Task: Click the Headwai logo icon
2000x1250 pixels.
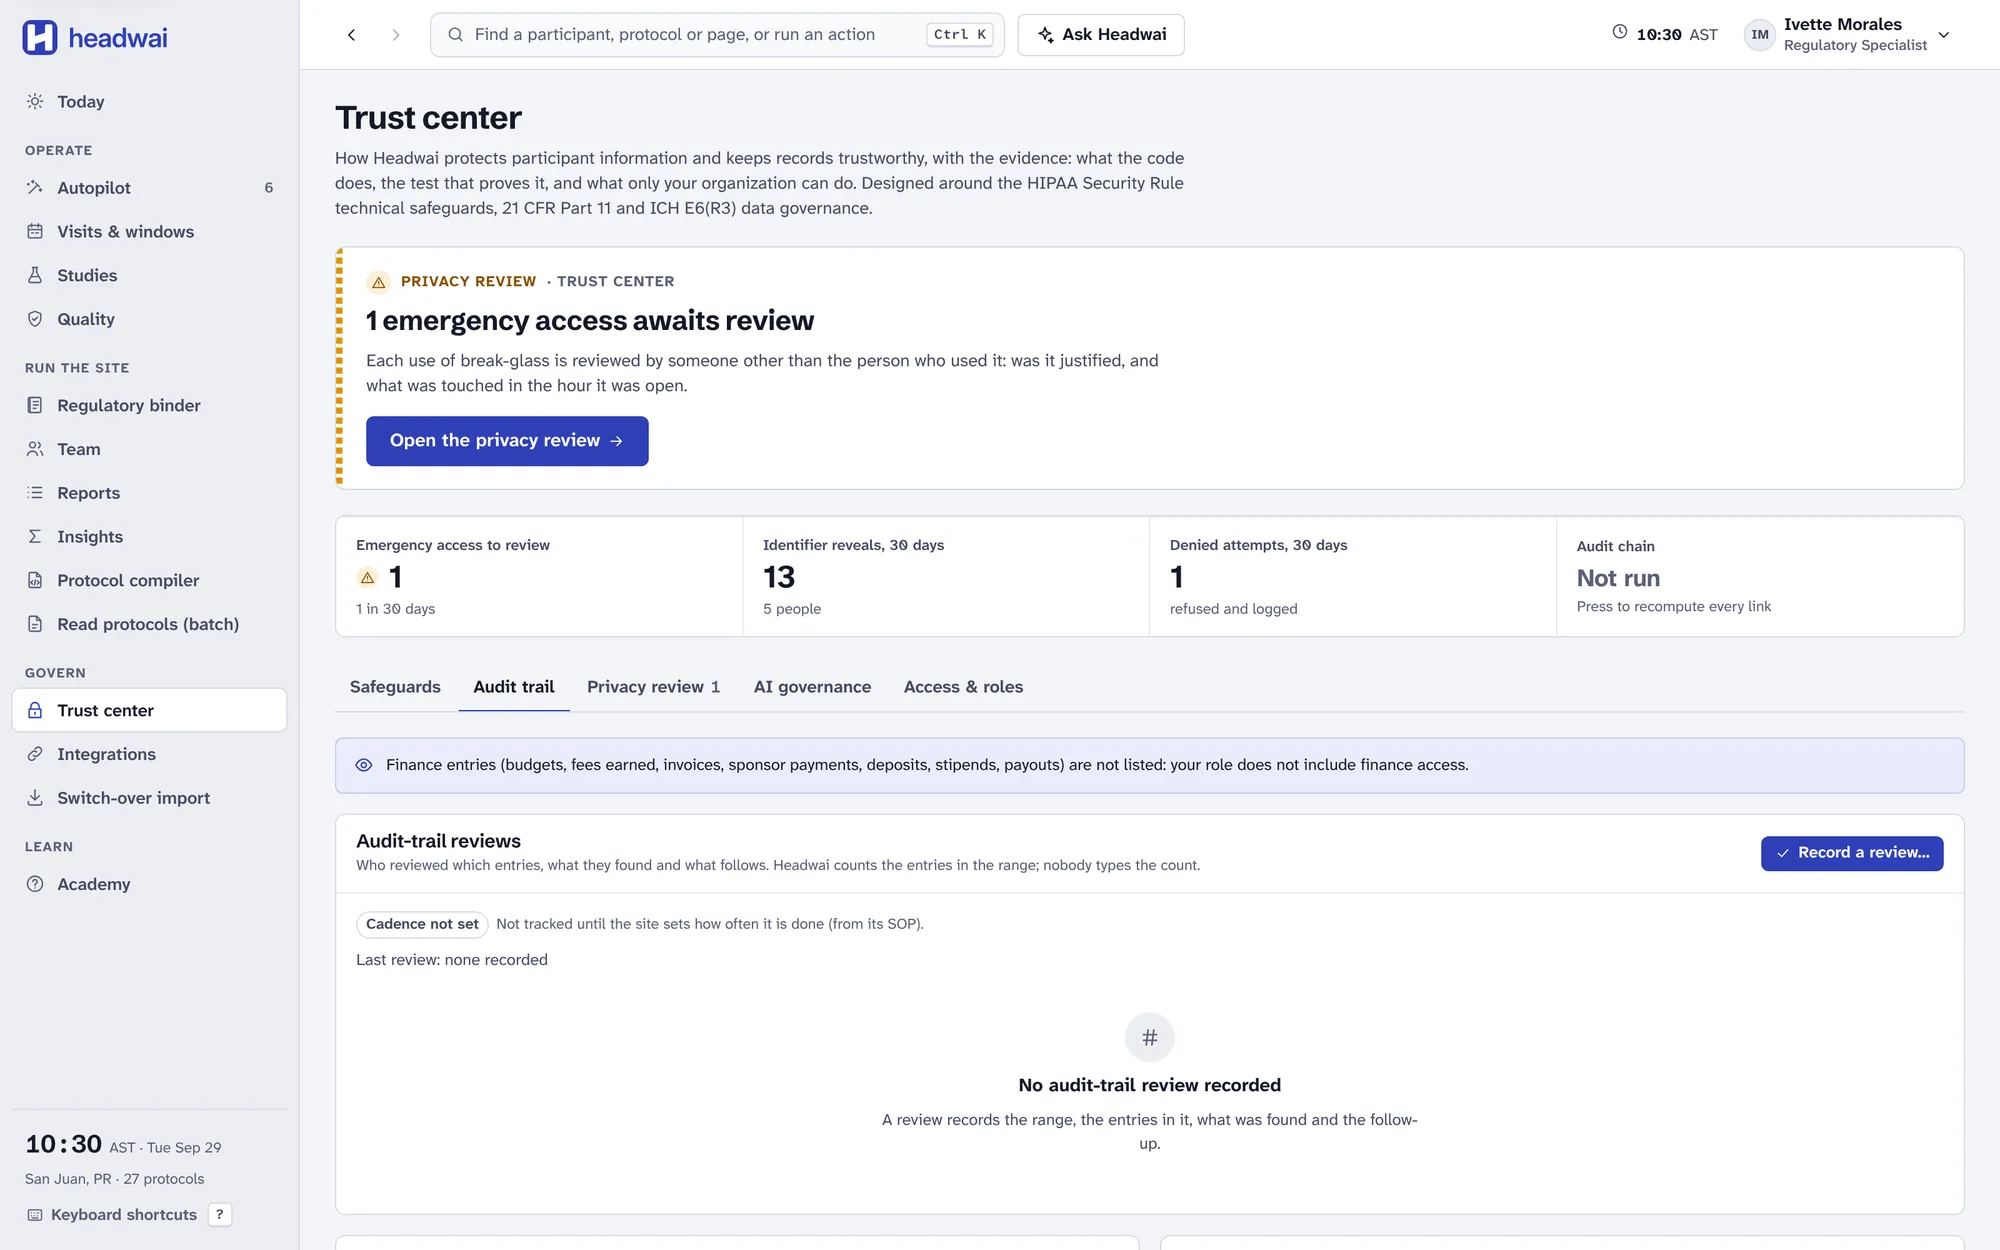Action: (40, 37)
